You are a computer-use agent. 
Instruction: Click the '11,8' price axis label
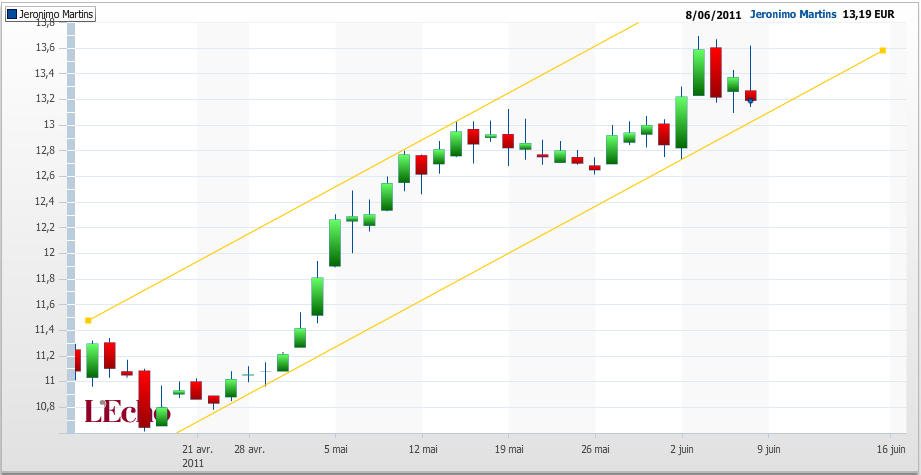pyautogui.click(x=45, y=279)
